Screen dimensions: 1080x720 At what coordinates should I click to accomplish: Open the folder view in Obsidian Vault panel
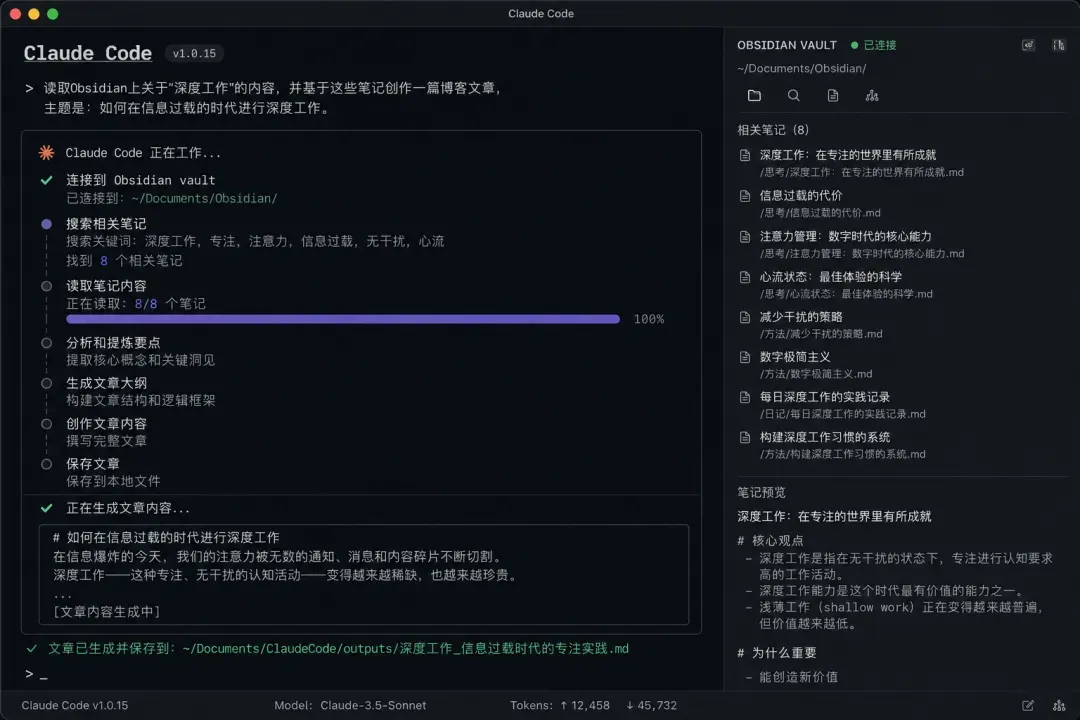(x=754, y=96)
